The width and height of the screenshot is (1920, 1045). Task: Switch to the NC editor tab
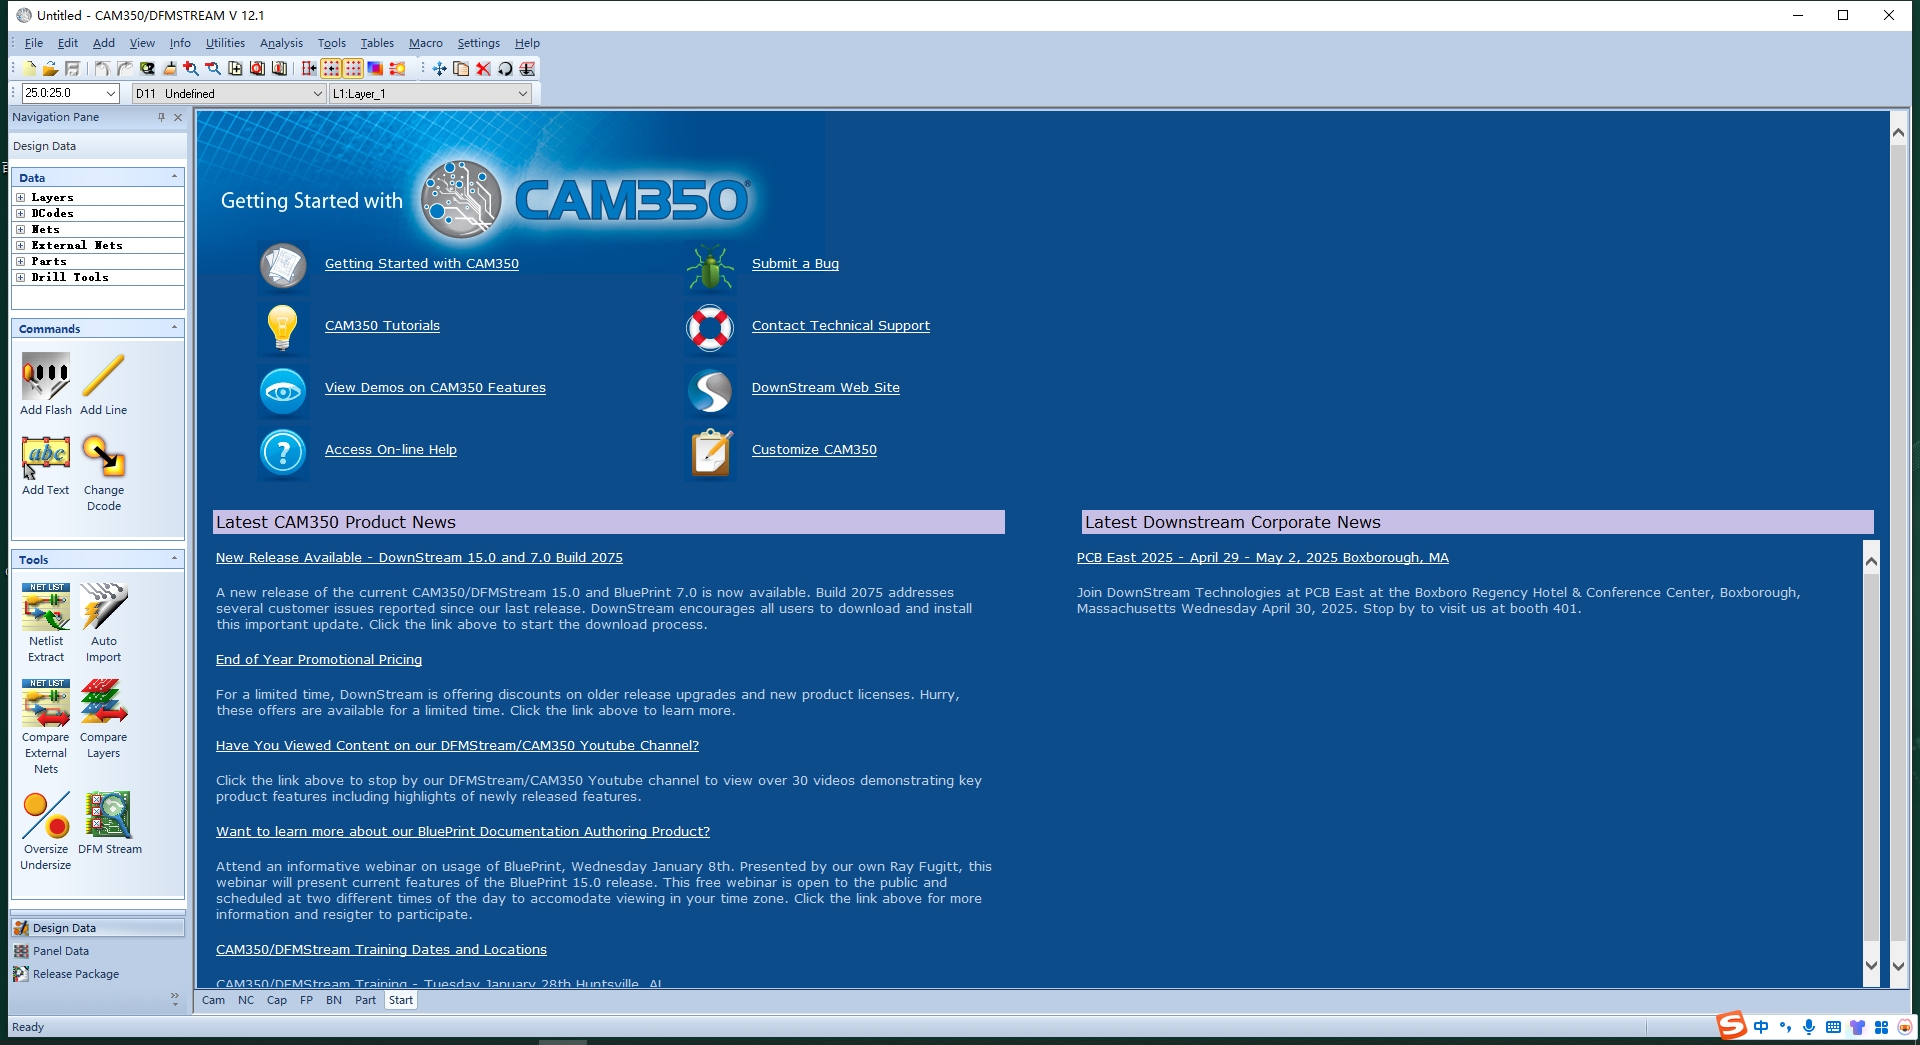246,1000
